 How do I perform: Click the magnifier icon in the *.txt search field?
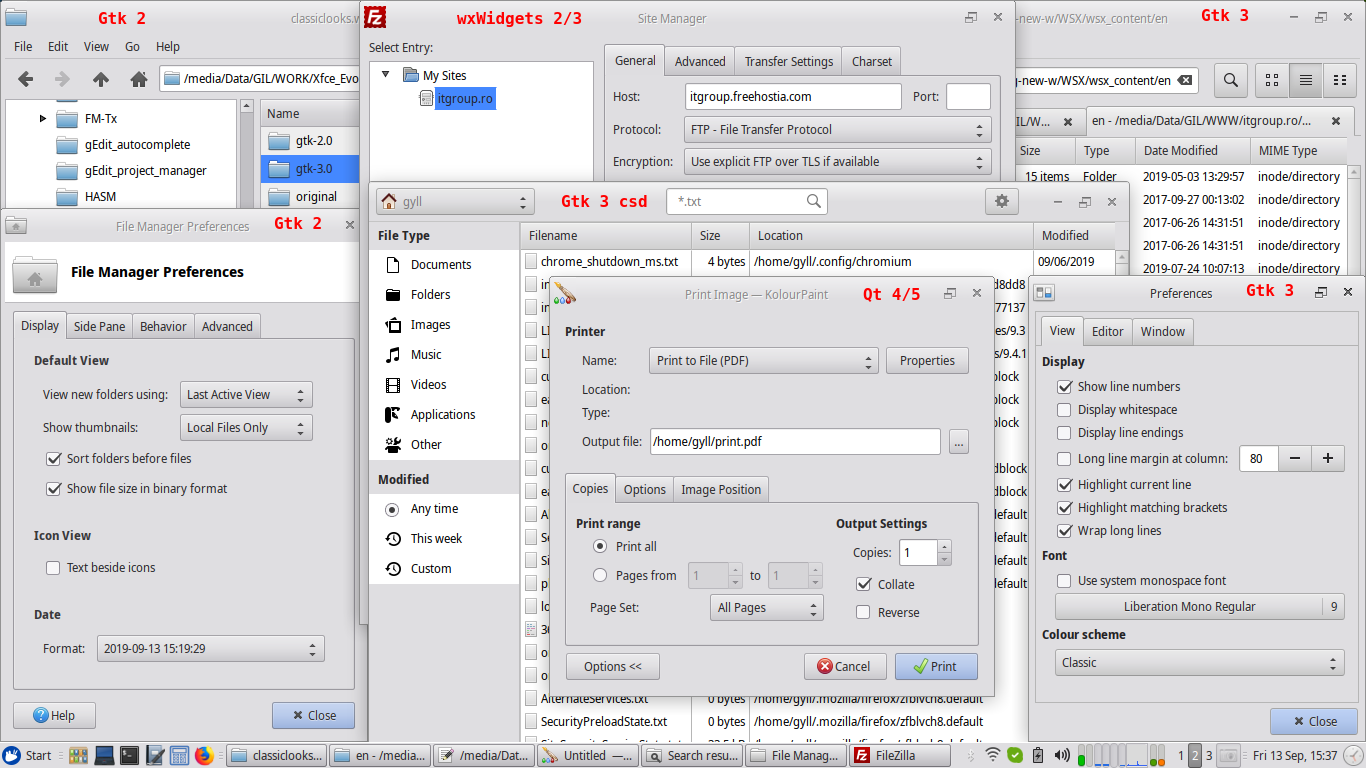815,201
